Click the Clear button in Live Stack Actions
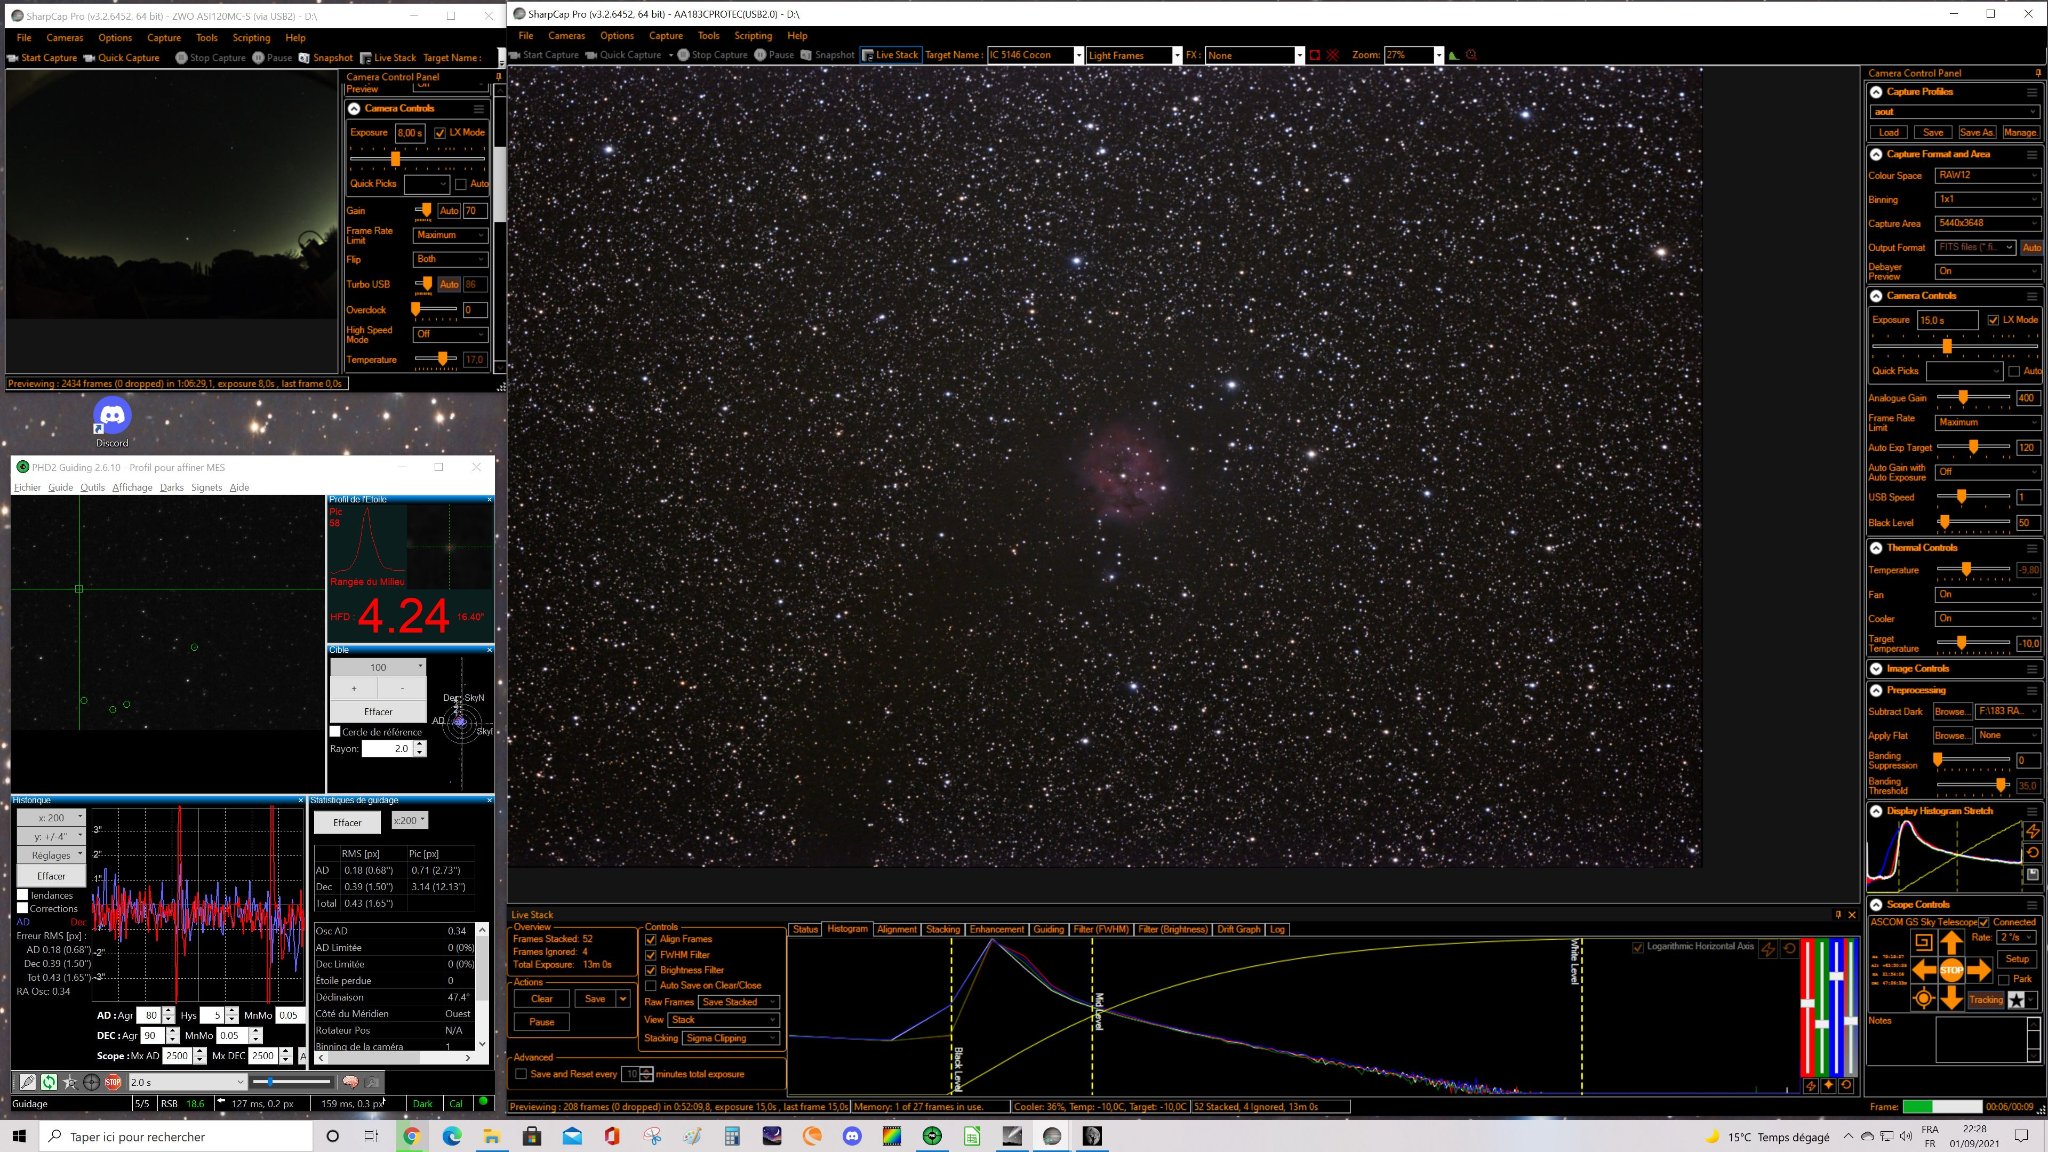The width and height of the screenshot is (2048, 1152). [x=542, y=999]
